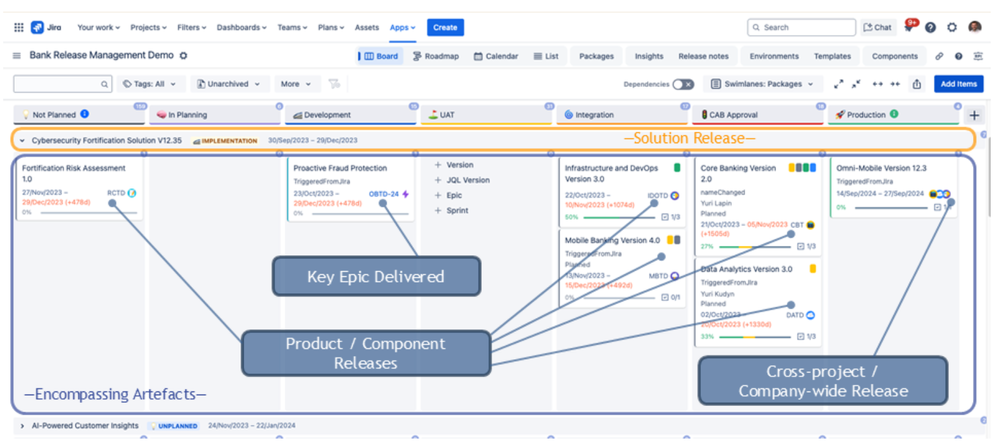Click the DATD project avatar on Data Analytics card
Image resolution: width=999 pixels, height=441 pixels.
(x=811, y=315)
